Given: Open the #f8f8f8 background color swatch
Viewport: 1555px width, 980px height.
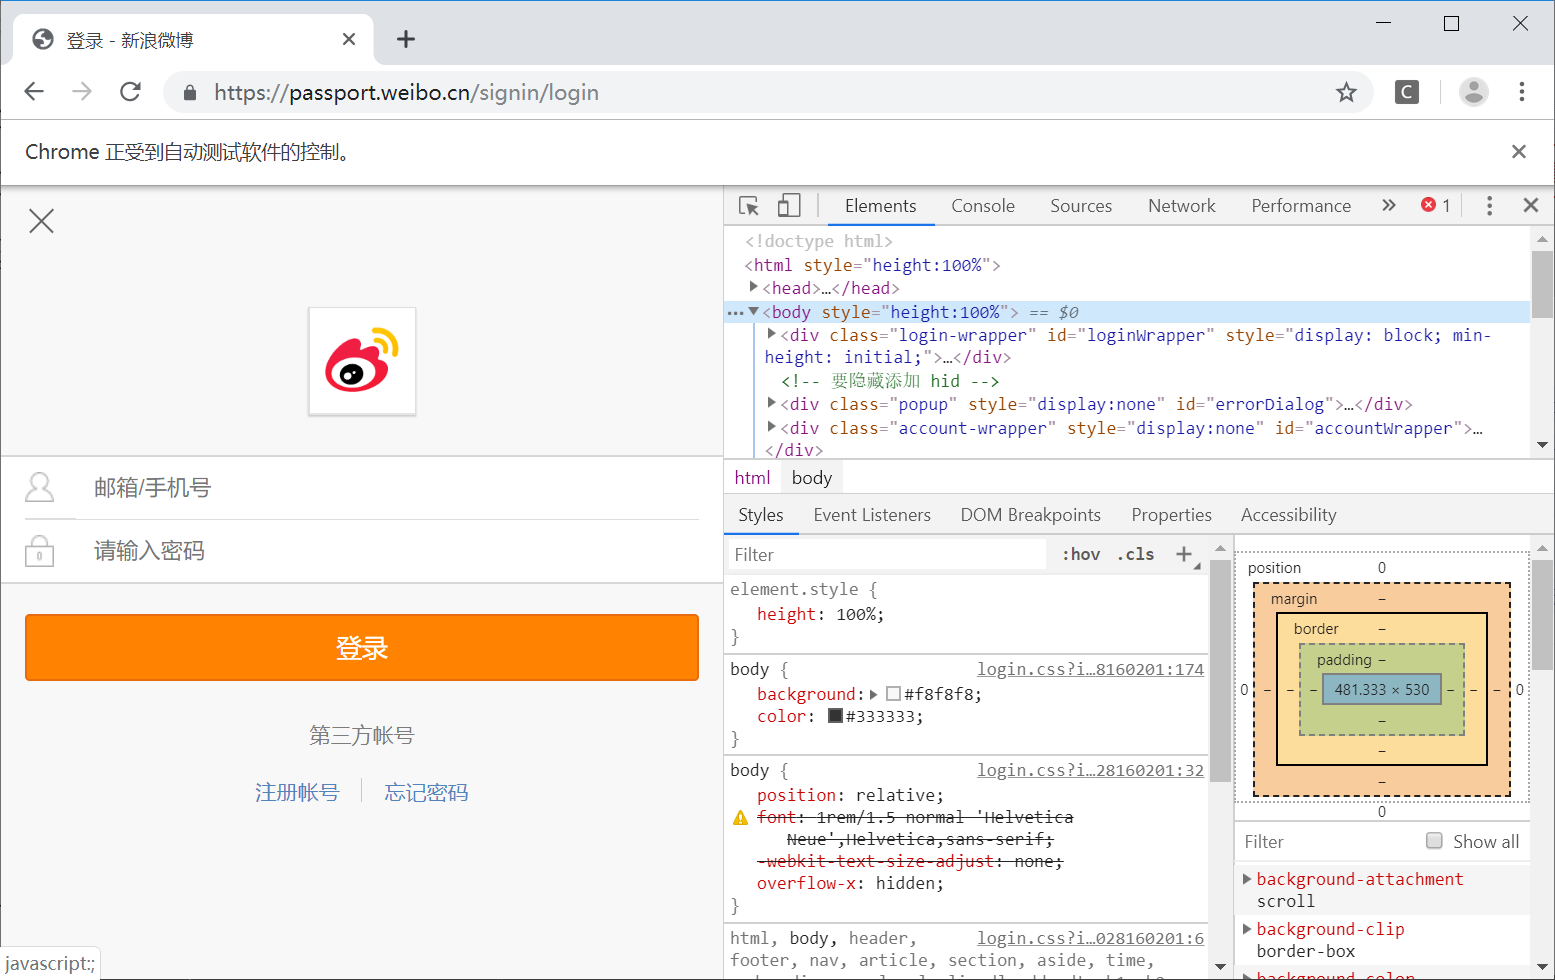Looking at the screenshot, I should (x=893, y=694).
